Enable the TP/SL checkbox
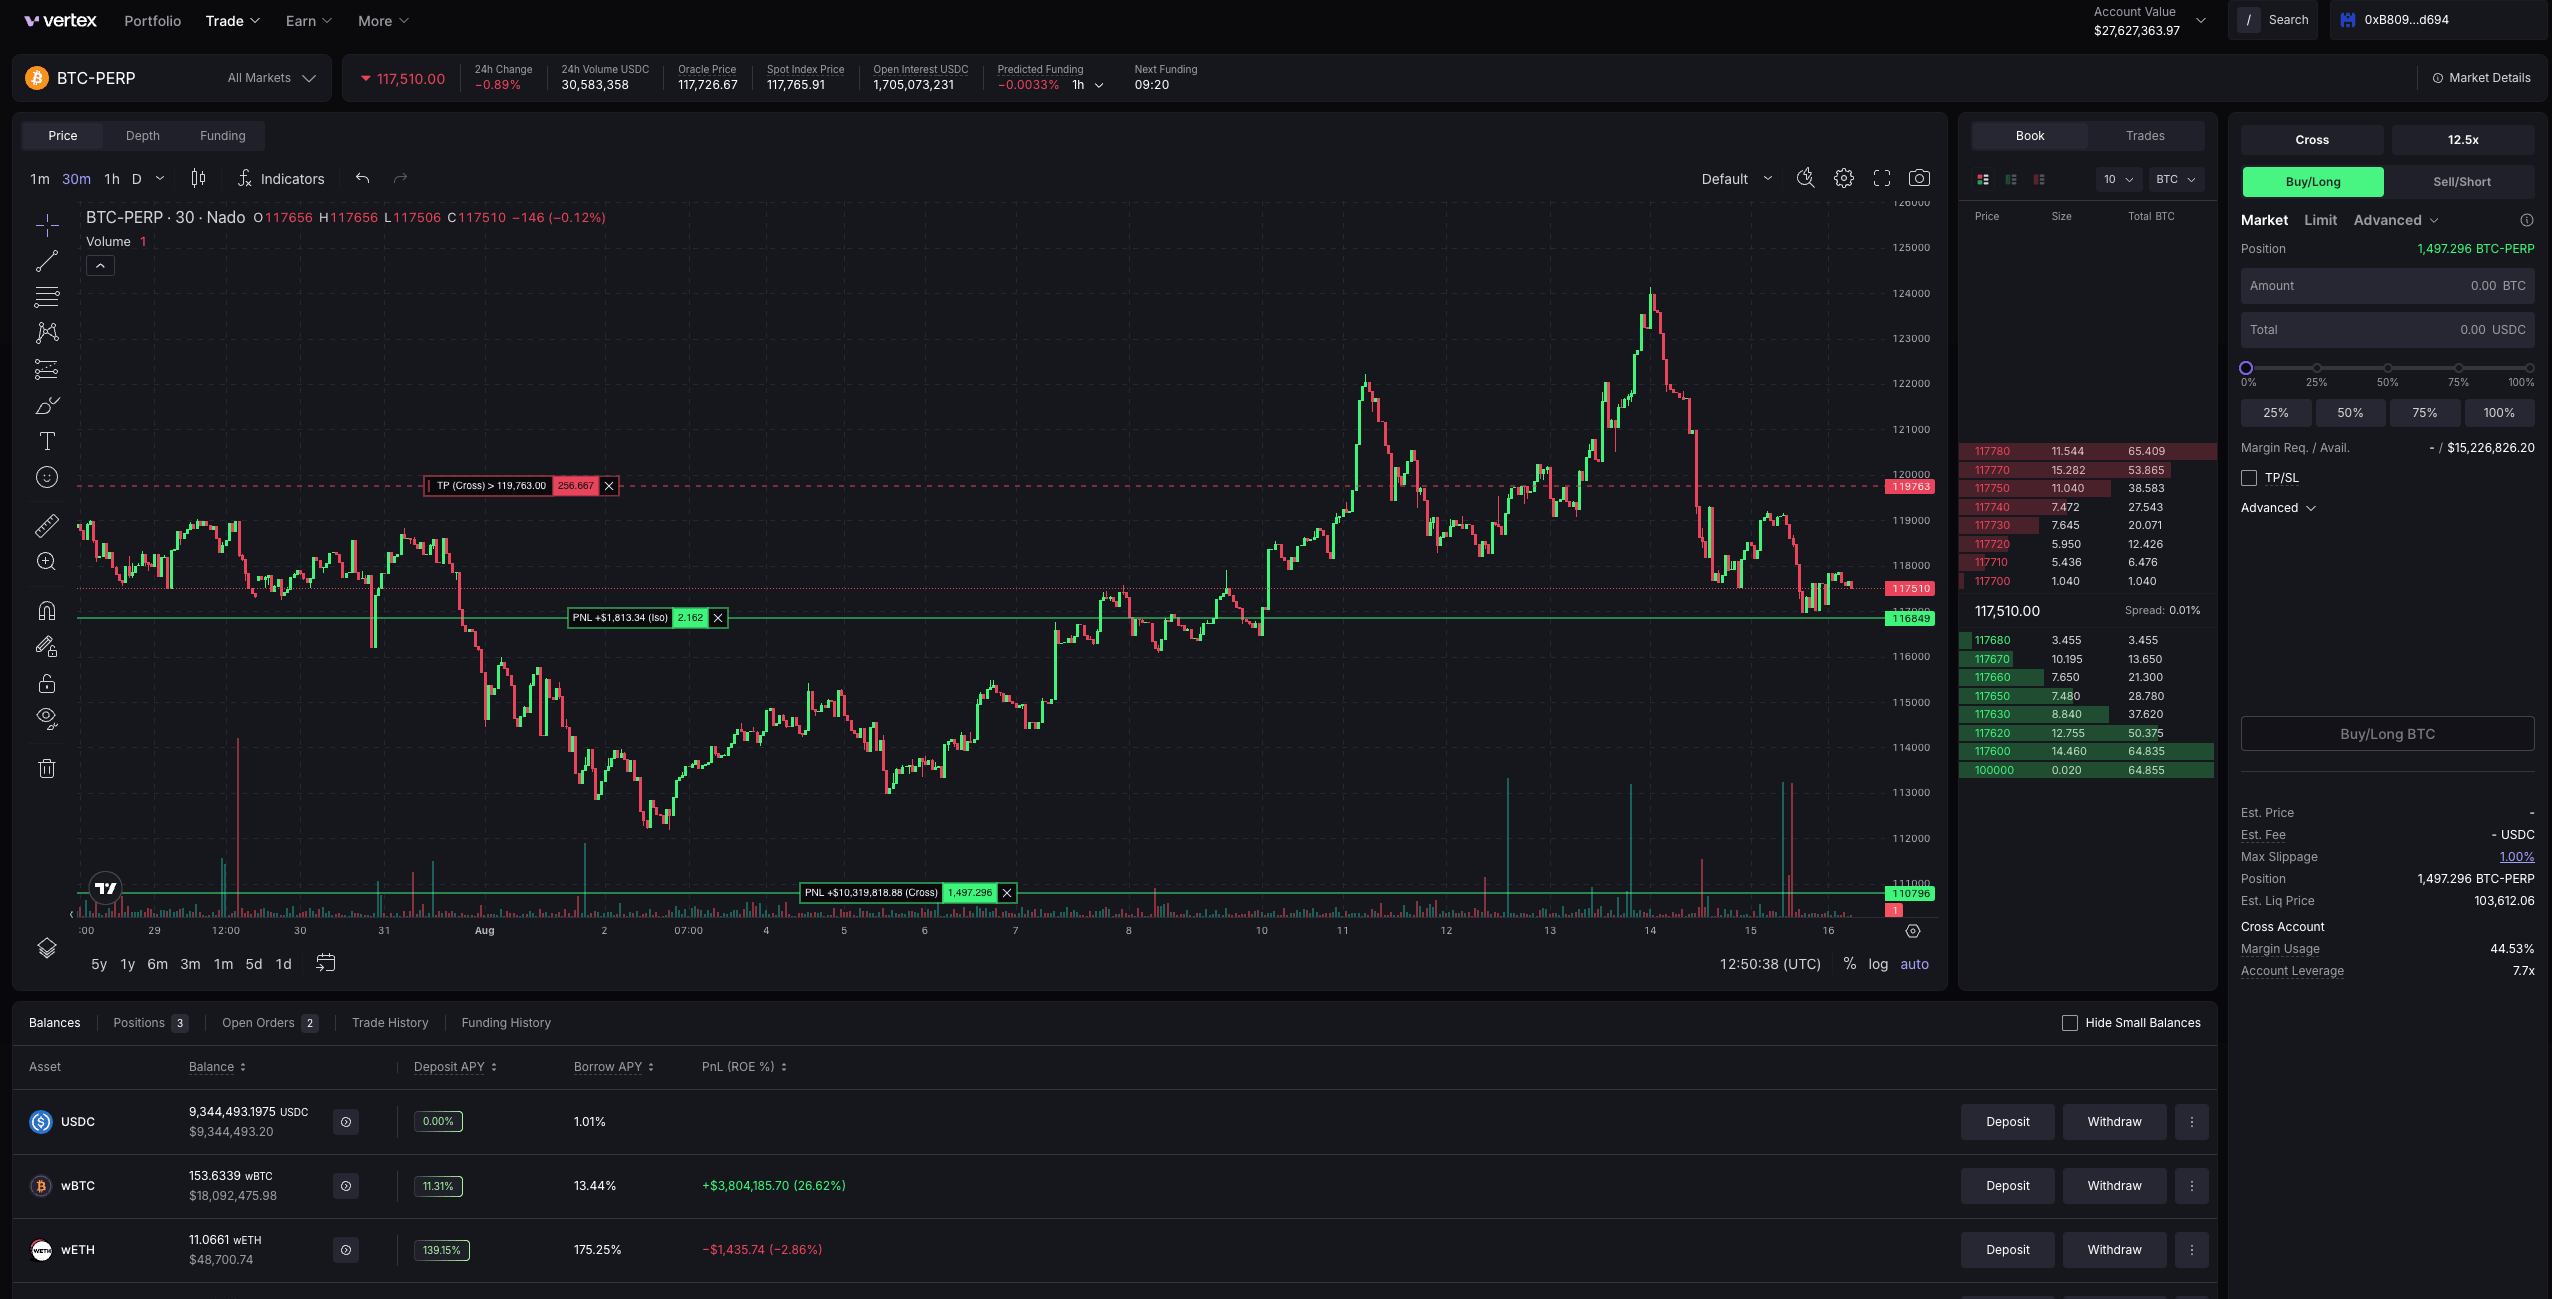The width and height of the screenshot is (2552, 1299). point(2249,478)
